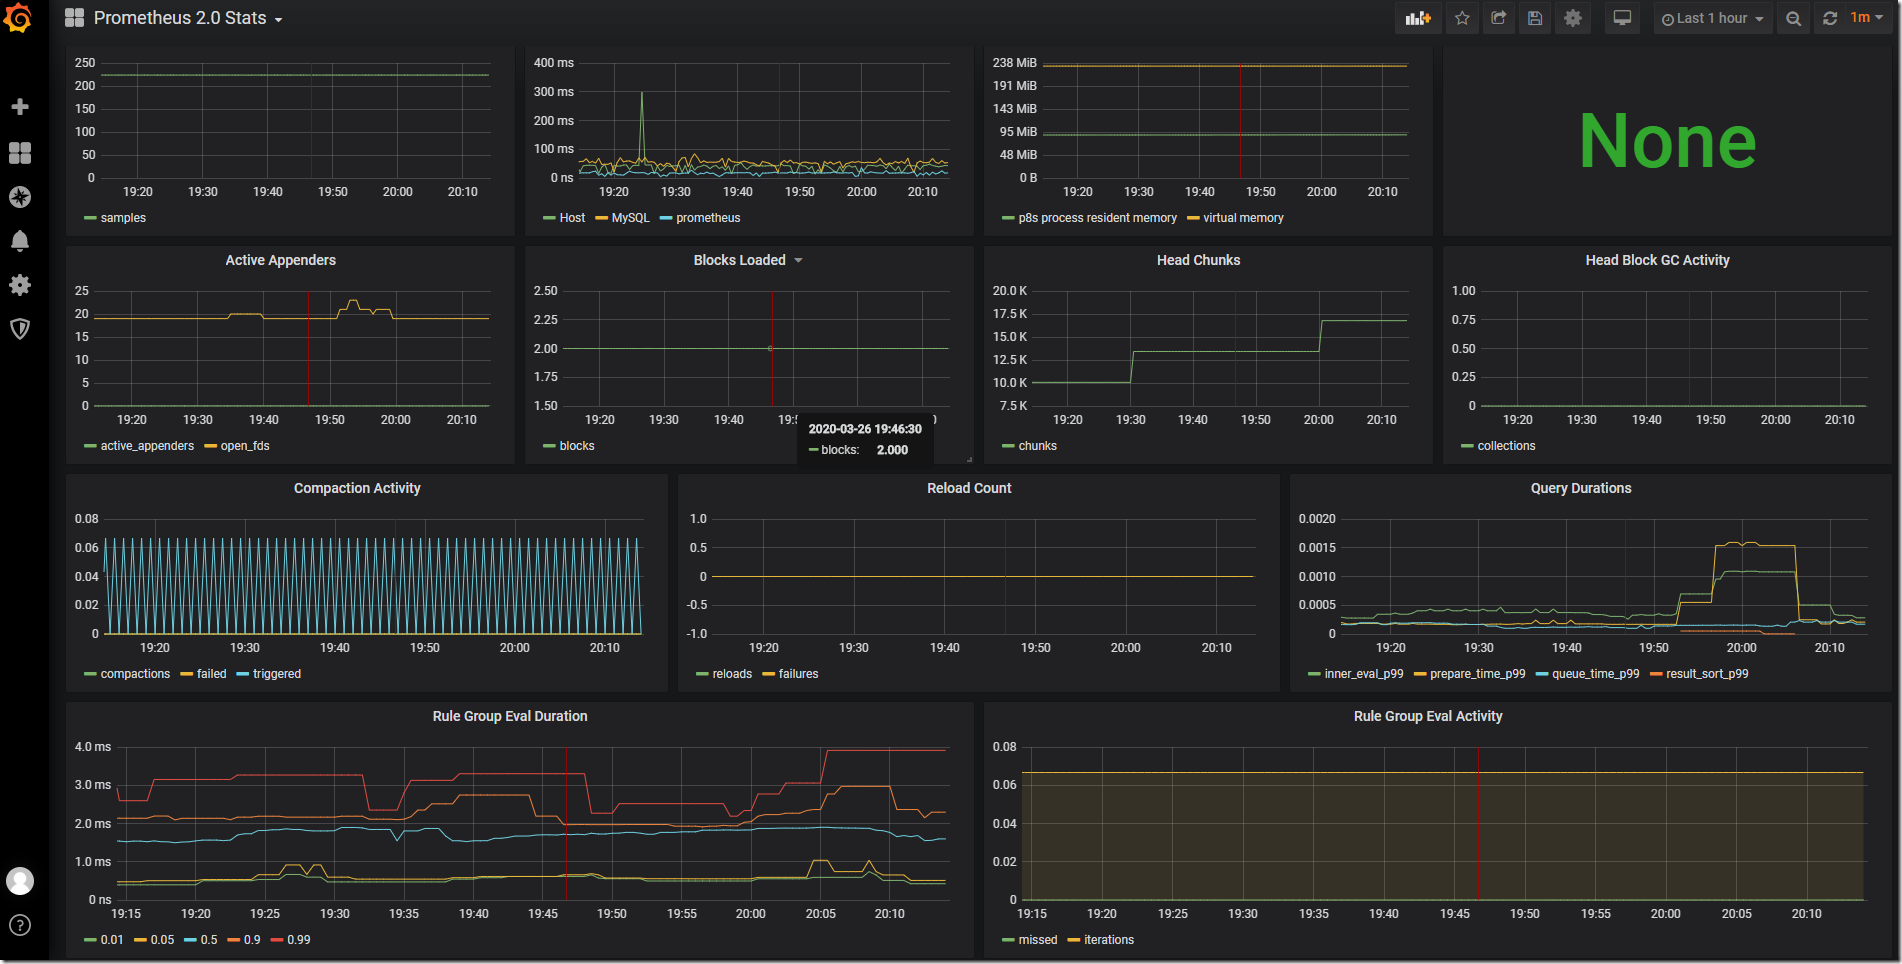The height and width of the screenshot is (964, 1902).
Task: Open Reload Count panel title menu
Action: (x=969, y=488)
